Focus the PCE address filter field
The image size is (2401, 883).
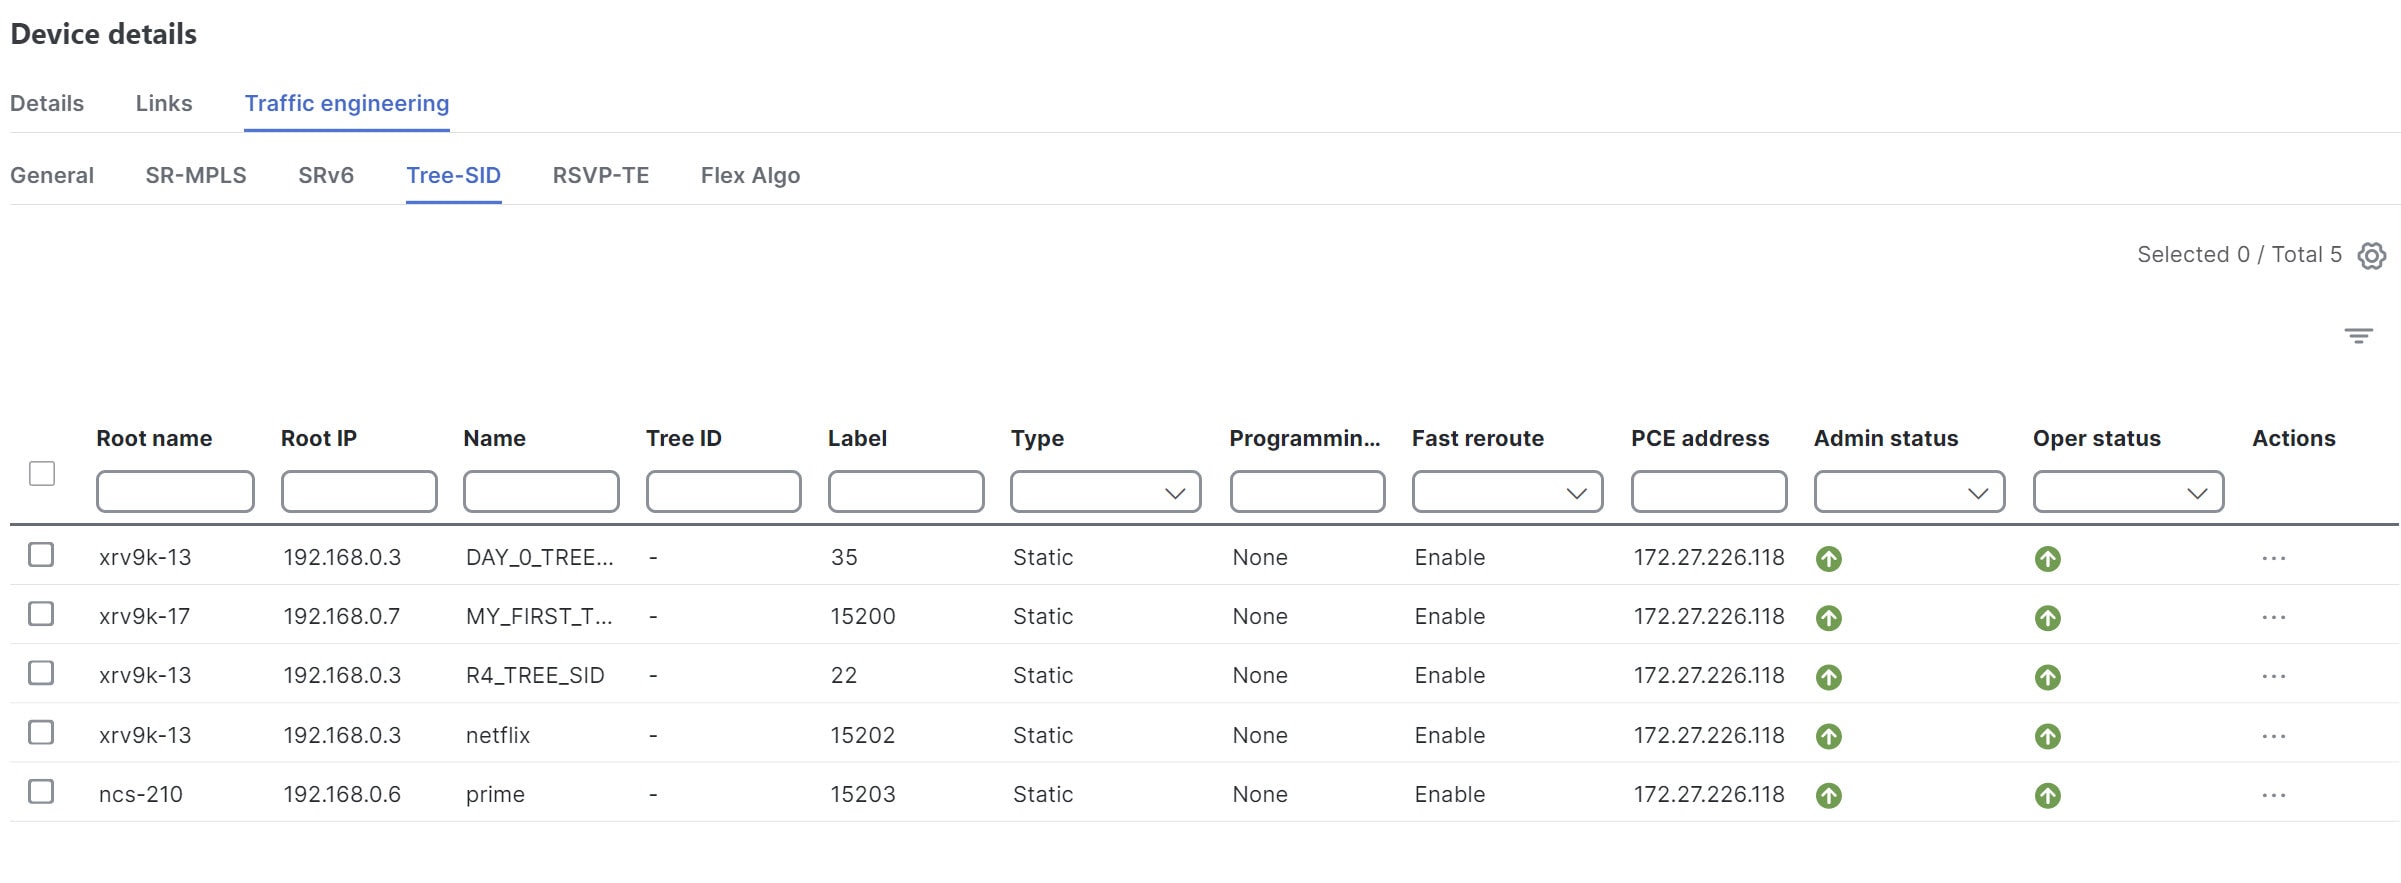[x=1709, y=492]
